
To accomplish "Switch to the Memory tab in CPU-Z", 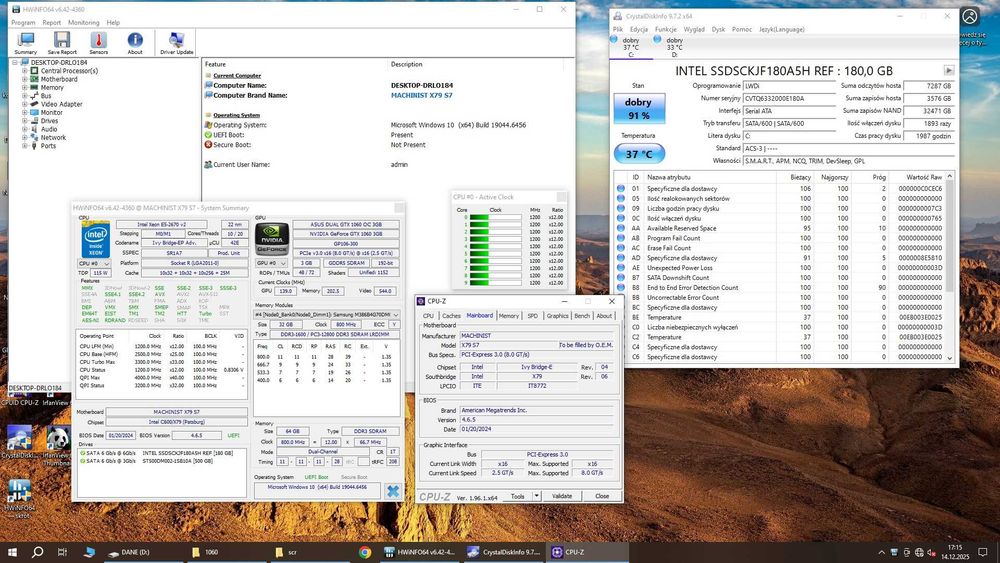I will pos(508,316).
